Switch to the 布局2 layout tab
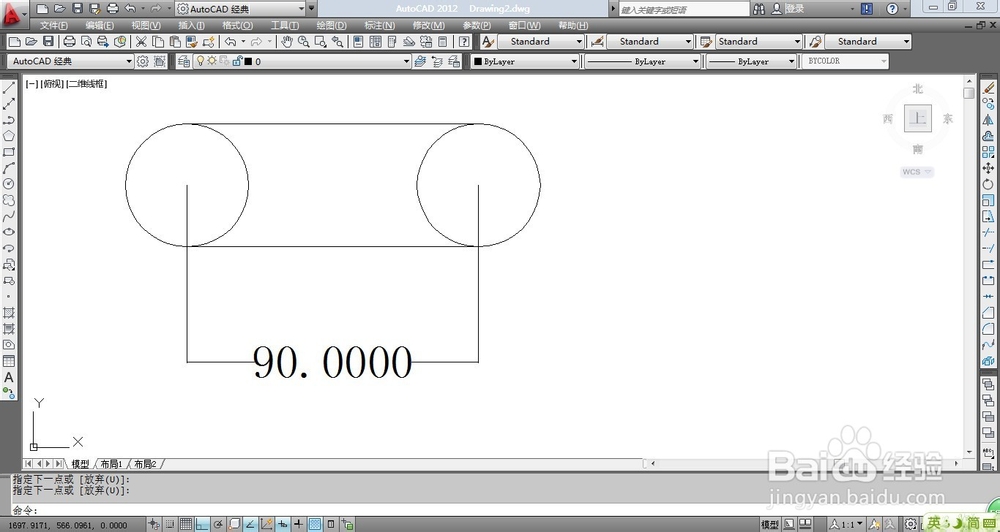The width and height of the screenshot is (1000, 532). tap(145, 464)
